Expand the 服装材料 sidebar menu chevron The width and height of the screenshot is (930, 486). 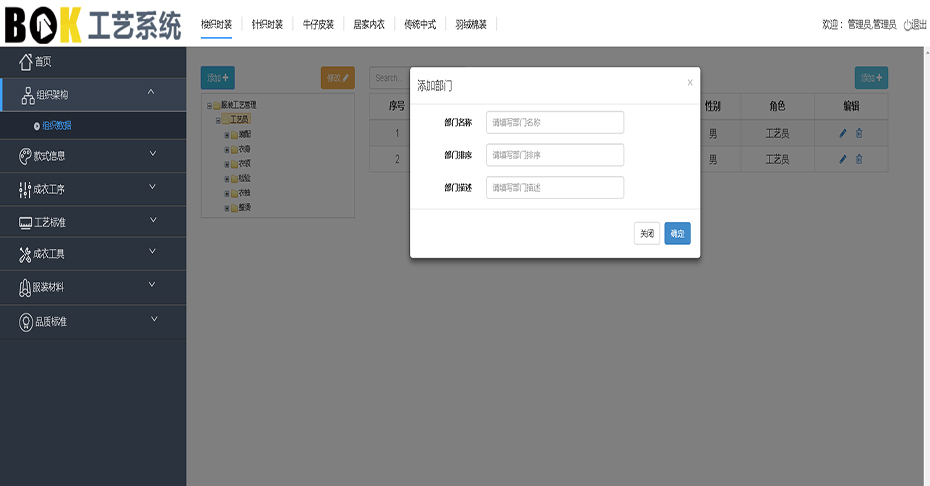click(153, 286)
